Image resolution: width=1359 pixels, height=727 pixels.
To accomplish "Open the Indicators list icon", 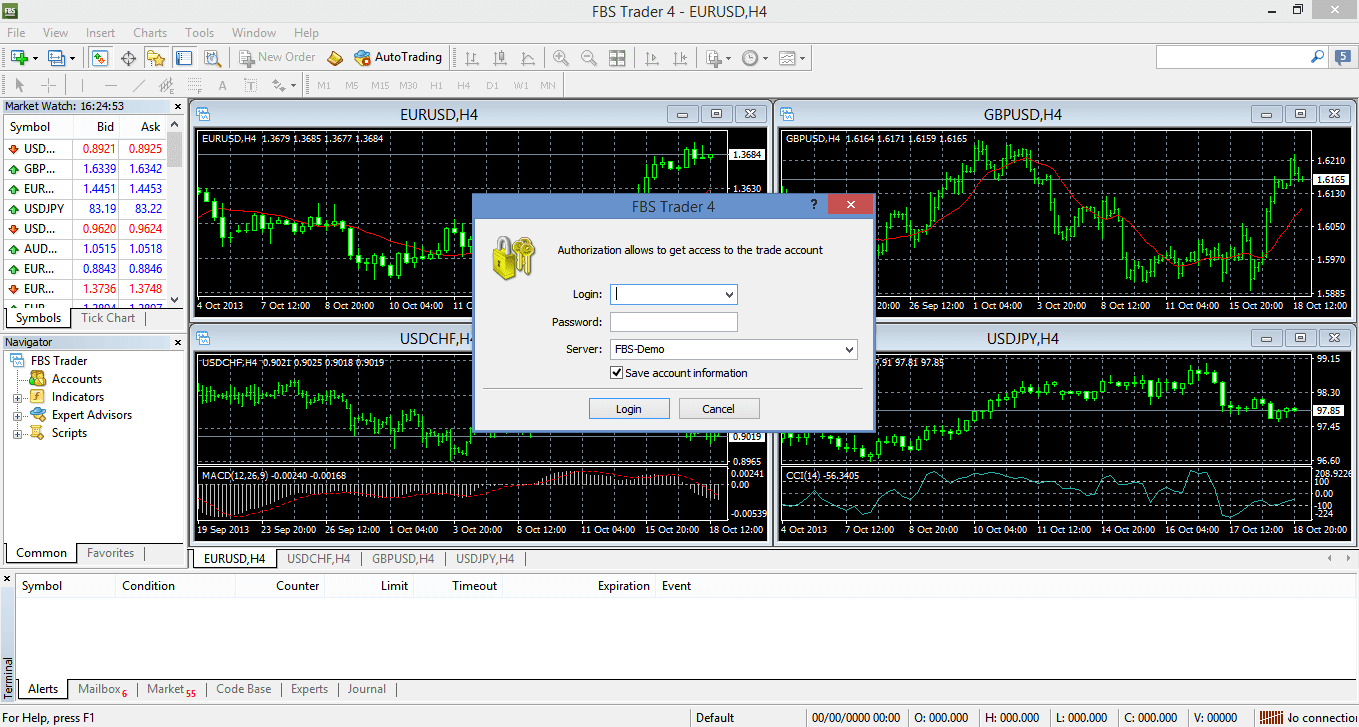I will click(x=712, y=57).
